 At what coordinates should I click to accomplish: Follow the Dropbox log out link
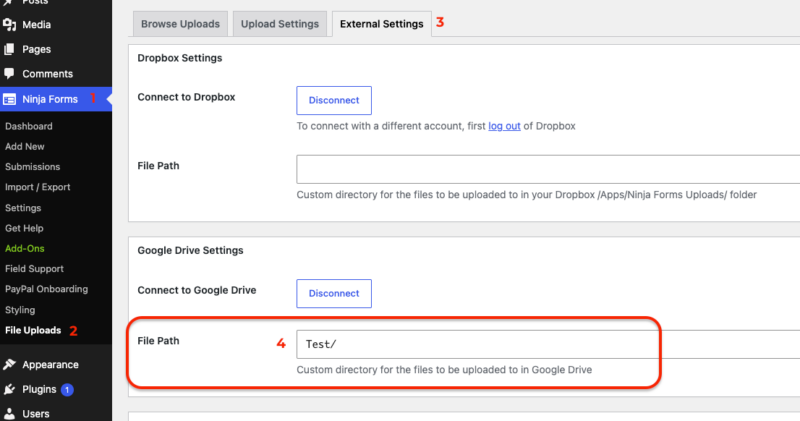[504, 126]
